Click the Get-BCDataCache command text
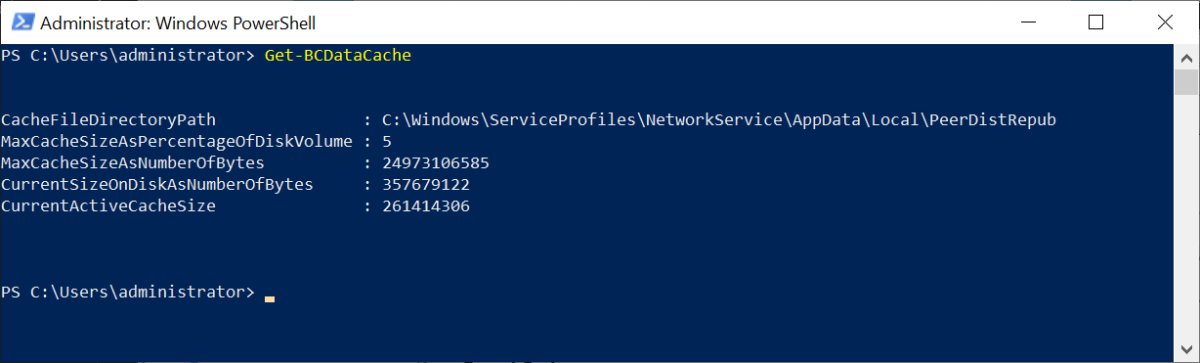 (338, 56)
